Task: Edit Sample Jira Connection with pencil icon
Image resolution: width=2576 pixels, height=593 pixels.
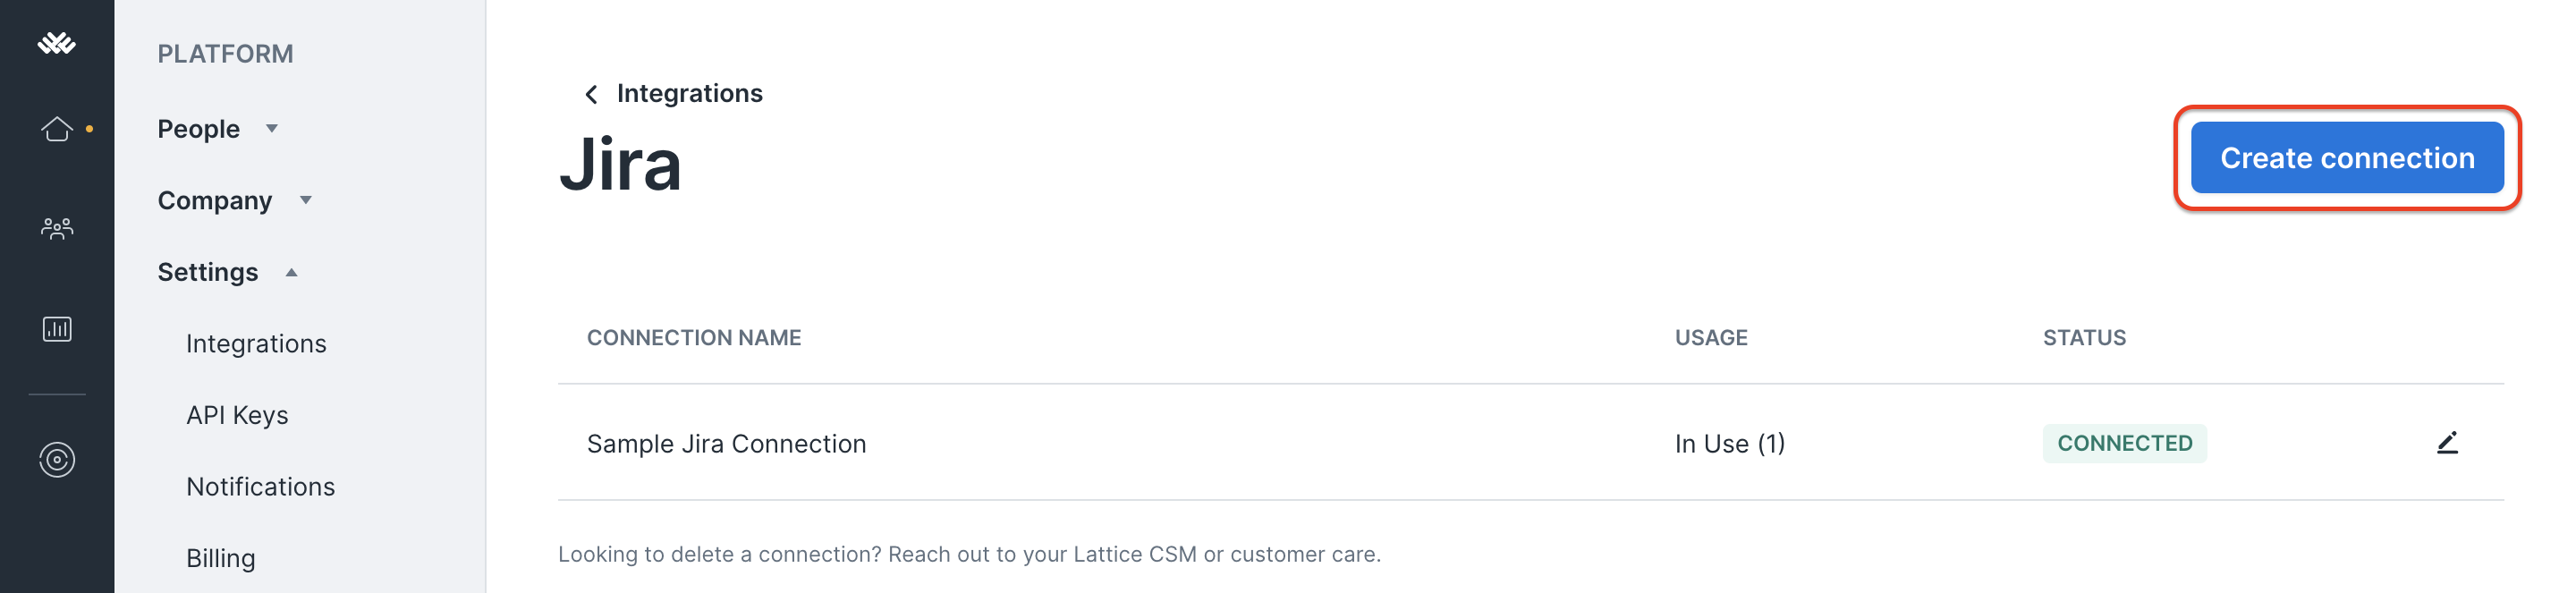Action: [2447, 443]
